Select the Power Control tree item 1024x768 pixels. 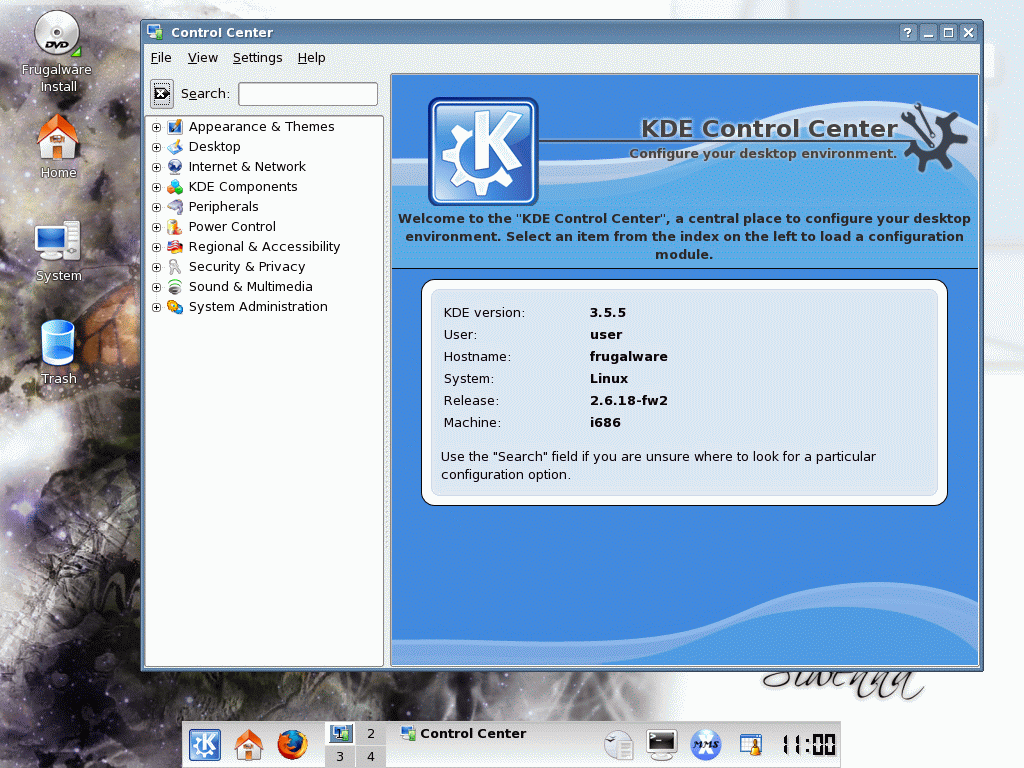tap(232, 227)
